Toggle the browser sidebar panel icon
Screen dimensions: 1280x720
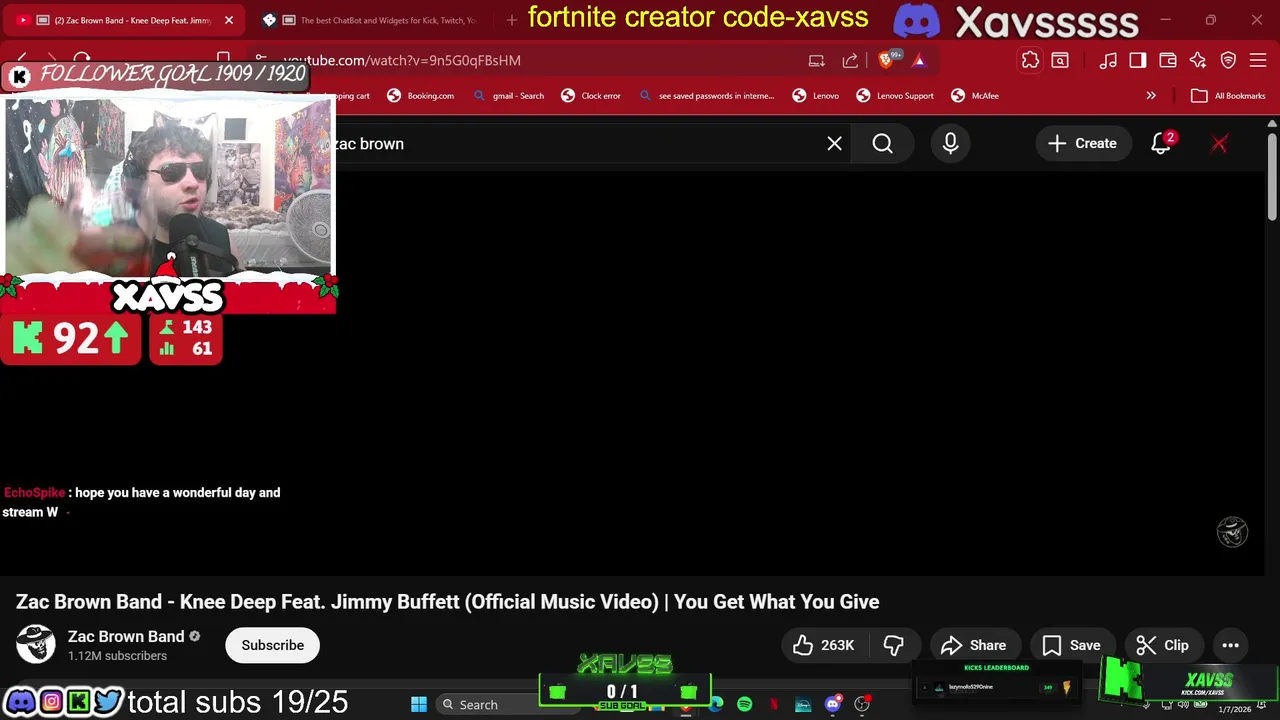(x=1138, y=60)
